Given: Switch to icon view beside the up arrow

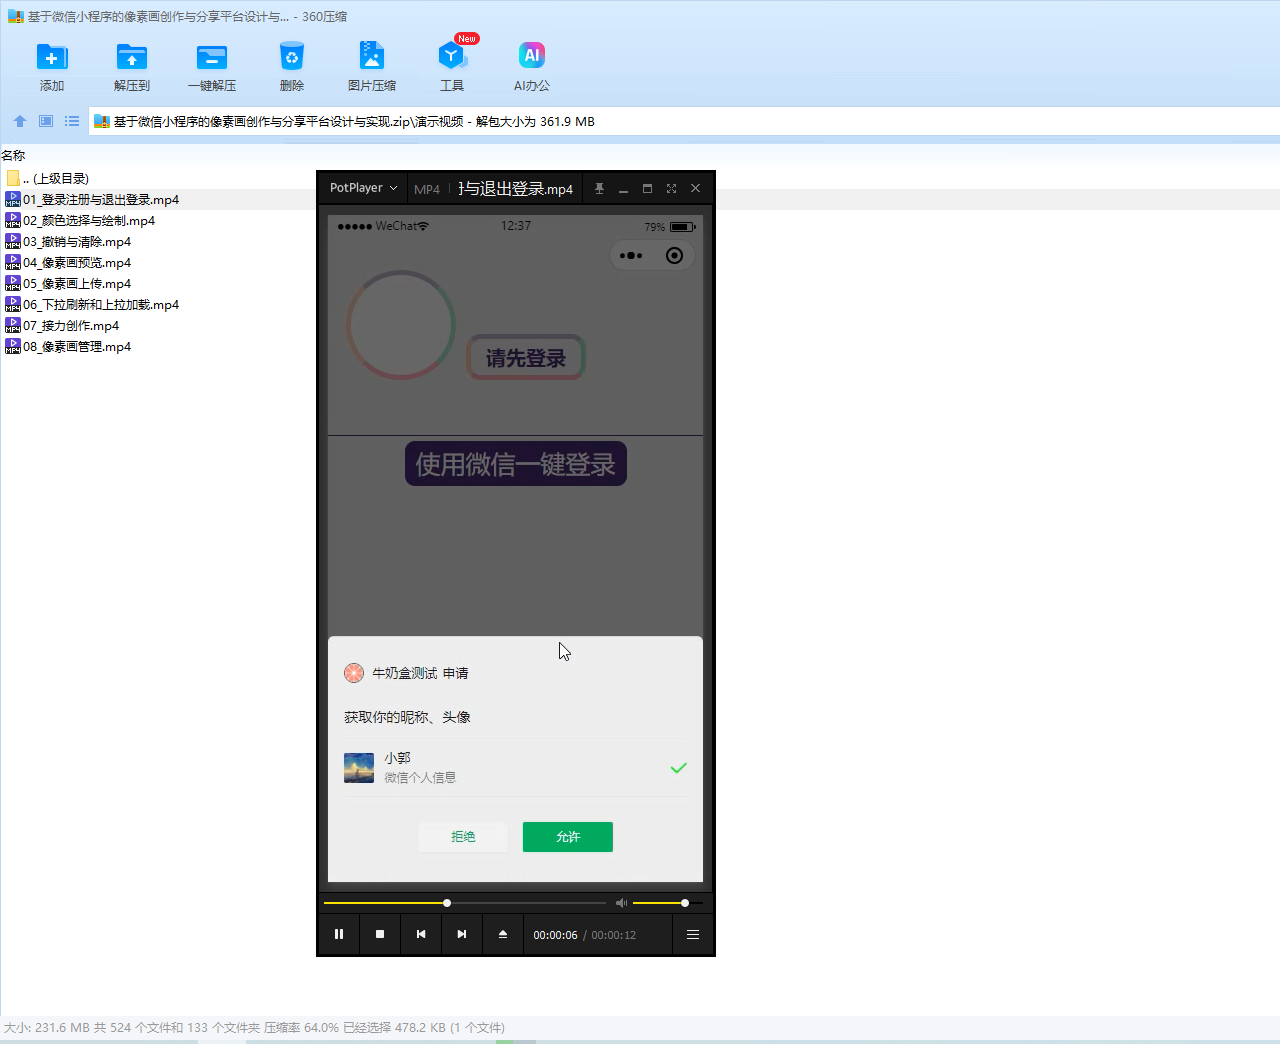Looking at the screenshot, I should click(46, 121).
